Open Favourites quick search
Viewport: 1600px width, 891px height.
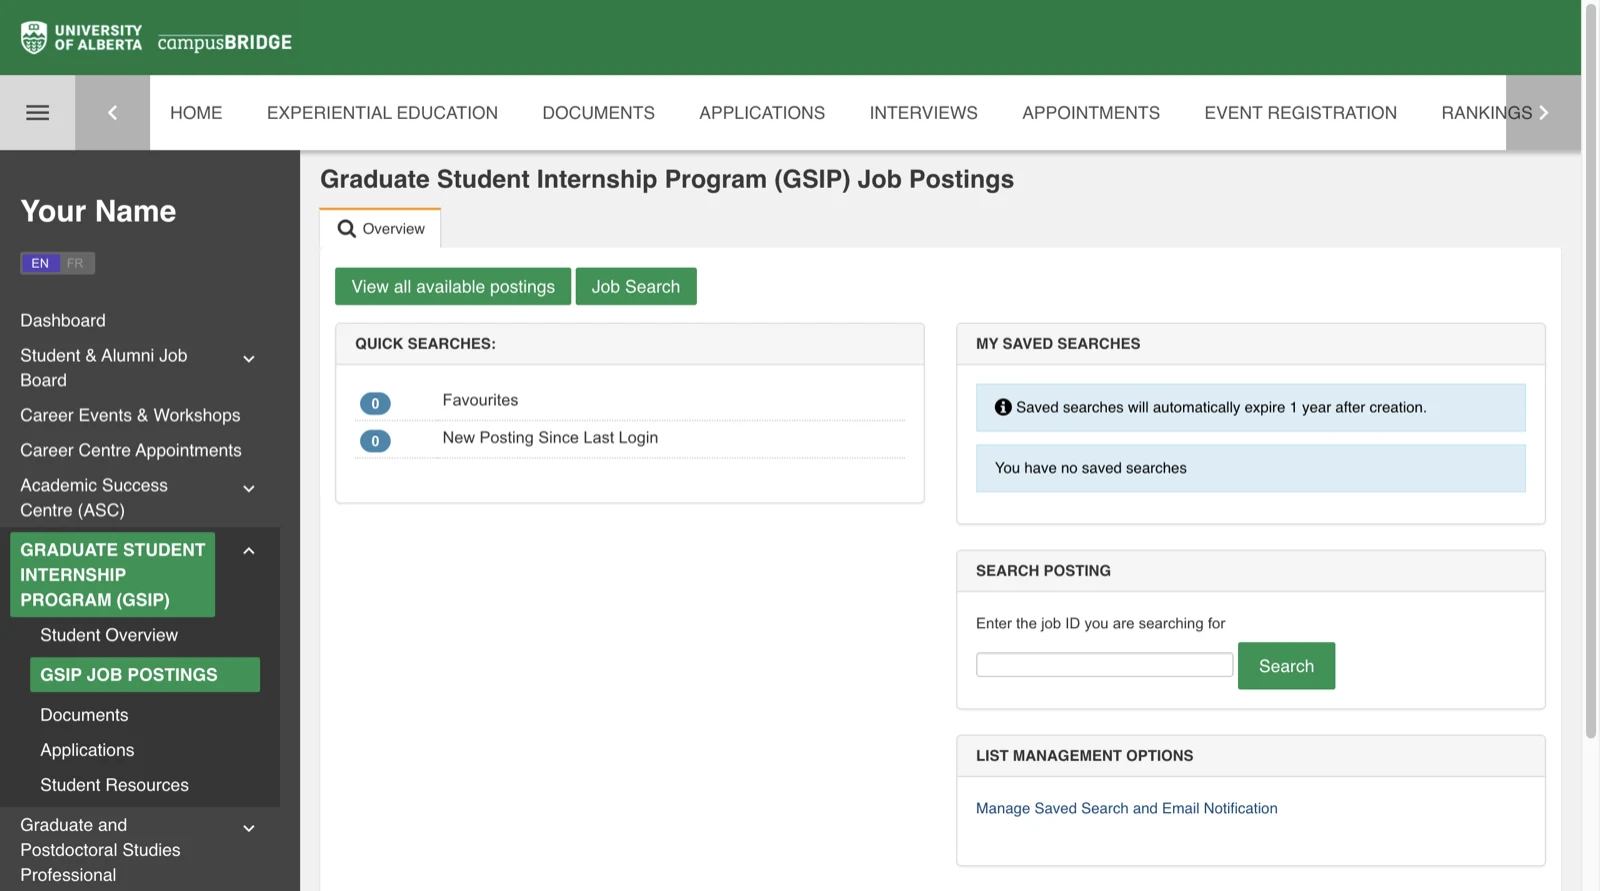point(480,400)
